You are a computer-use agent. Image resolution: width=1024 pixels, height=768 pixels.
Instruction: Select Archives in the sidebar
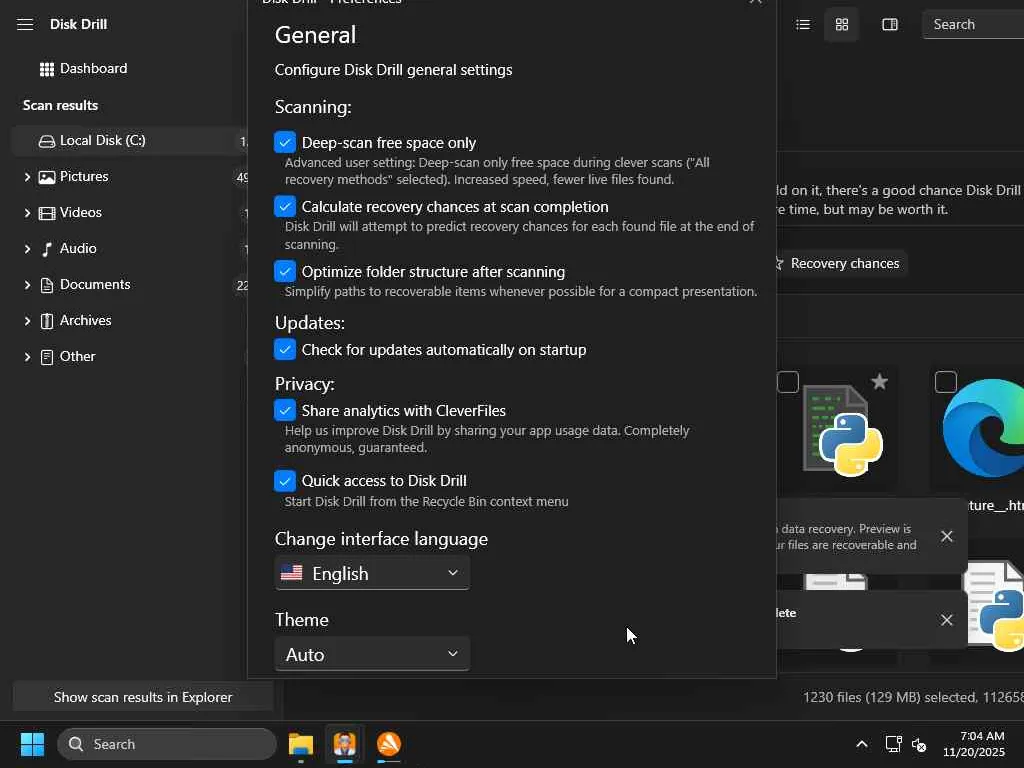click(x=86, y=320)
